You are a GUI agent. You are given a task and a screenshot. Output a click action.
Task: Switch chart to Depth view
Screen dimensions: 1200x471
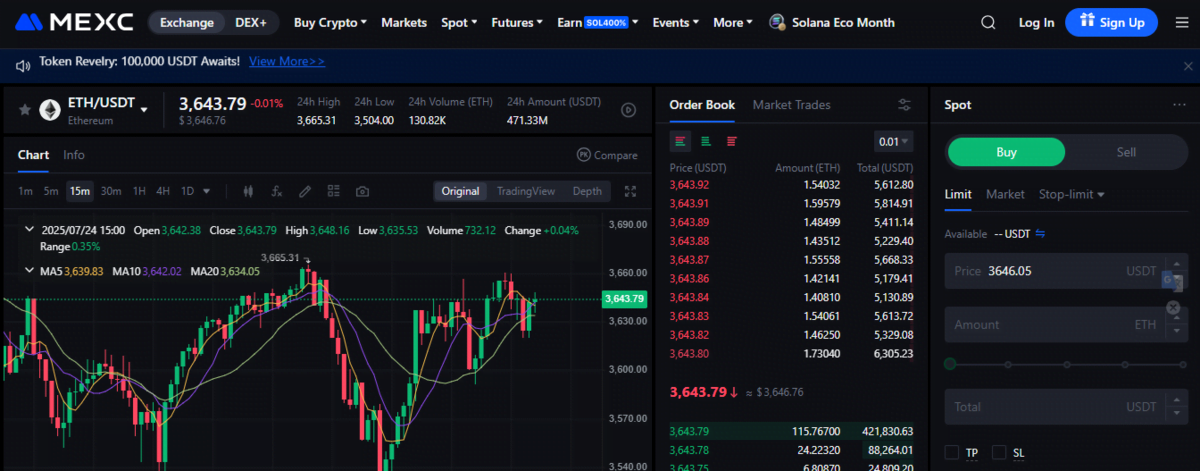tap(587, 191)
